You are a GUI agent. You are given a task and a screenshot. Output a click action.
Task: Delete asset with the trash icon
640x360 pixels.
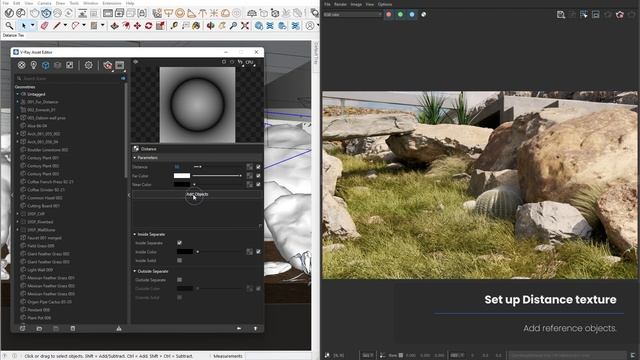[x=73, y=328]
